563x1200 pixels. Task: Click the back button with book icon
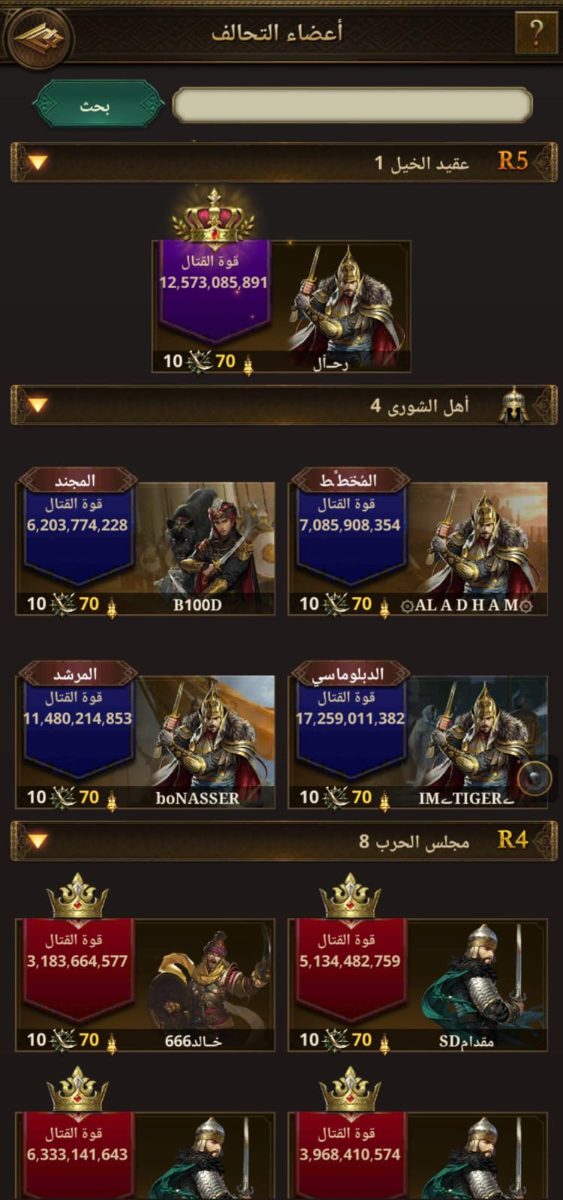36,36
